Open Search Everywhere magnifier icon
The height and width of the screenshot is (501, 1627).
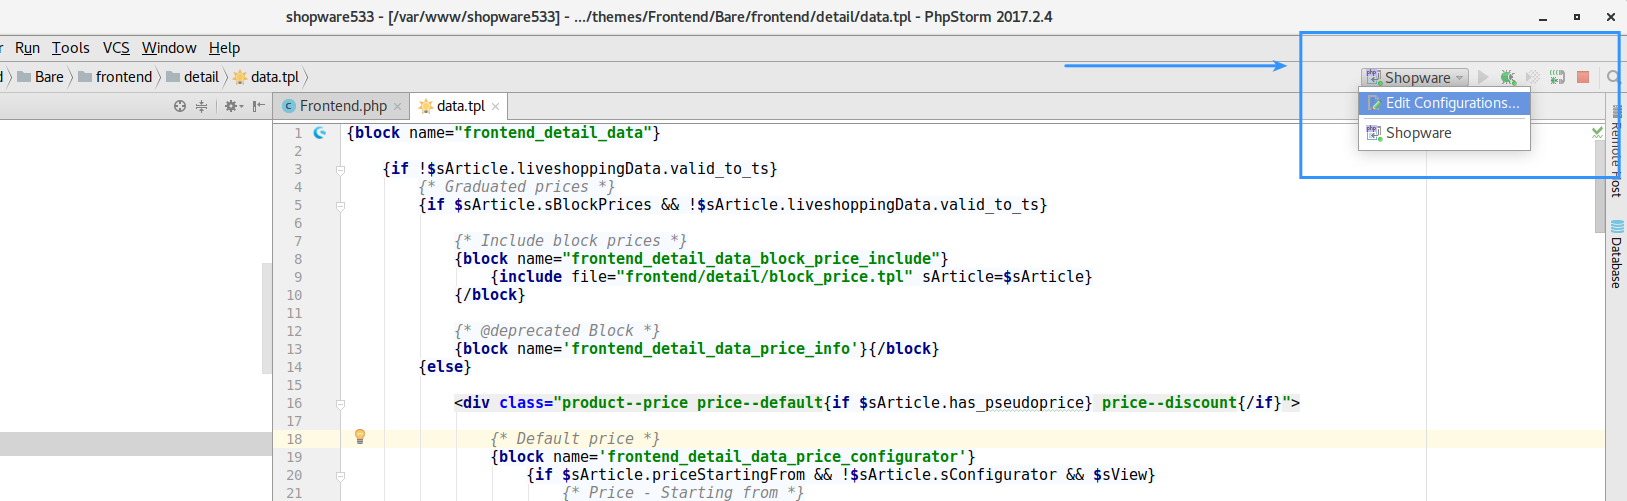pyautogui.click(x=1612, y=77)
